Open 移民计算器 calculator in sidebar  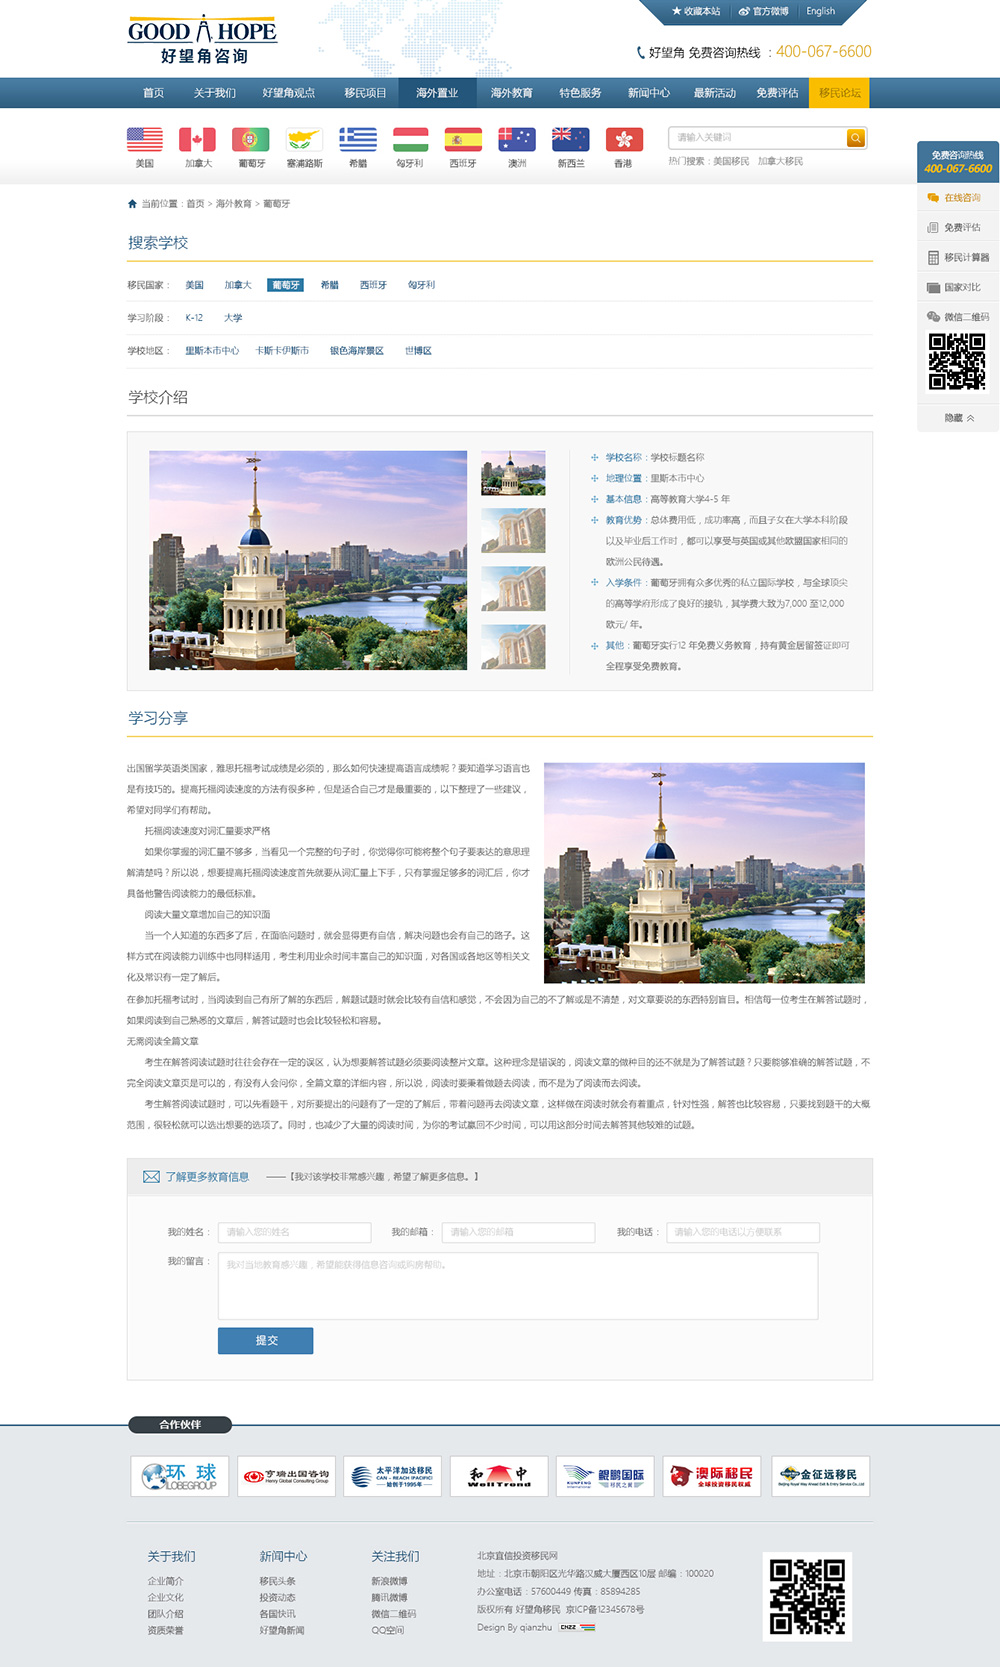(x=957, y=258)
